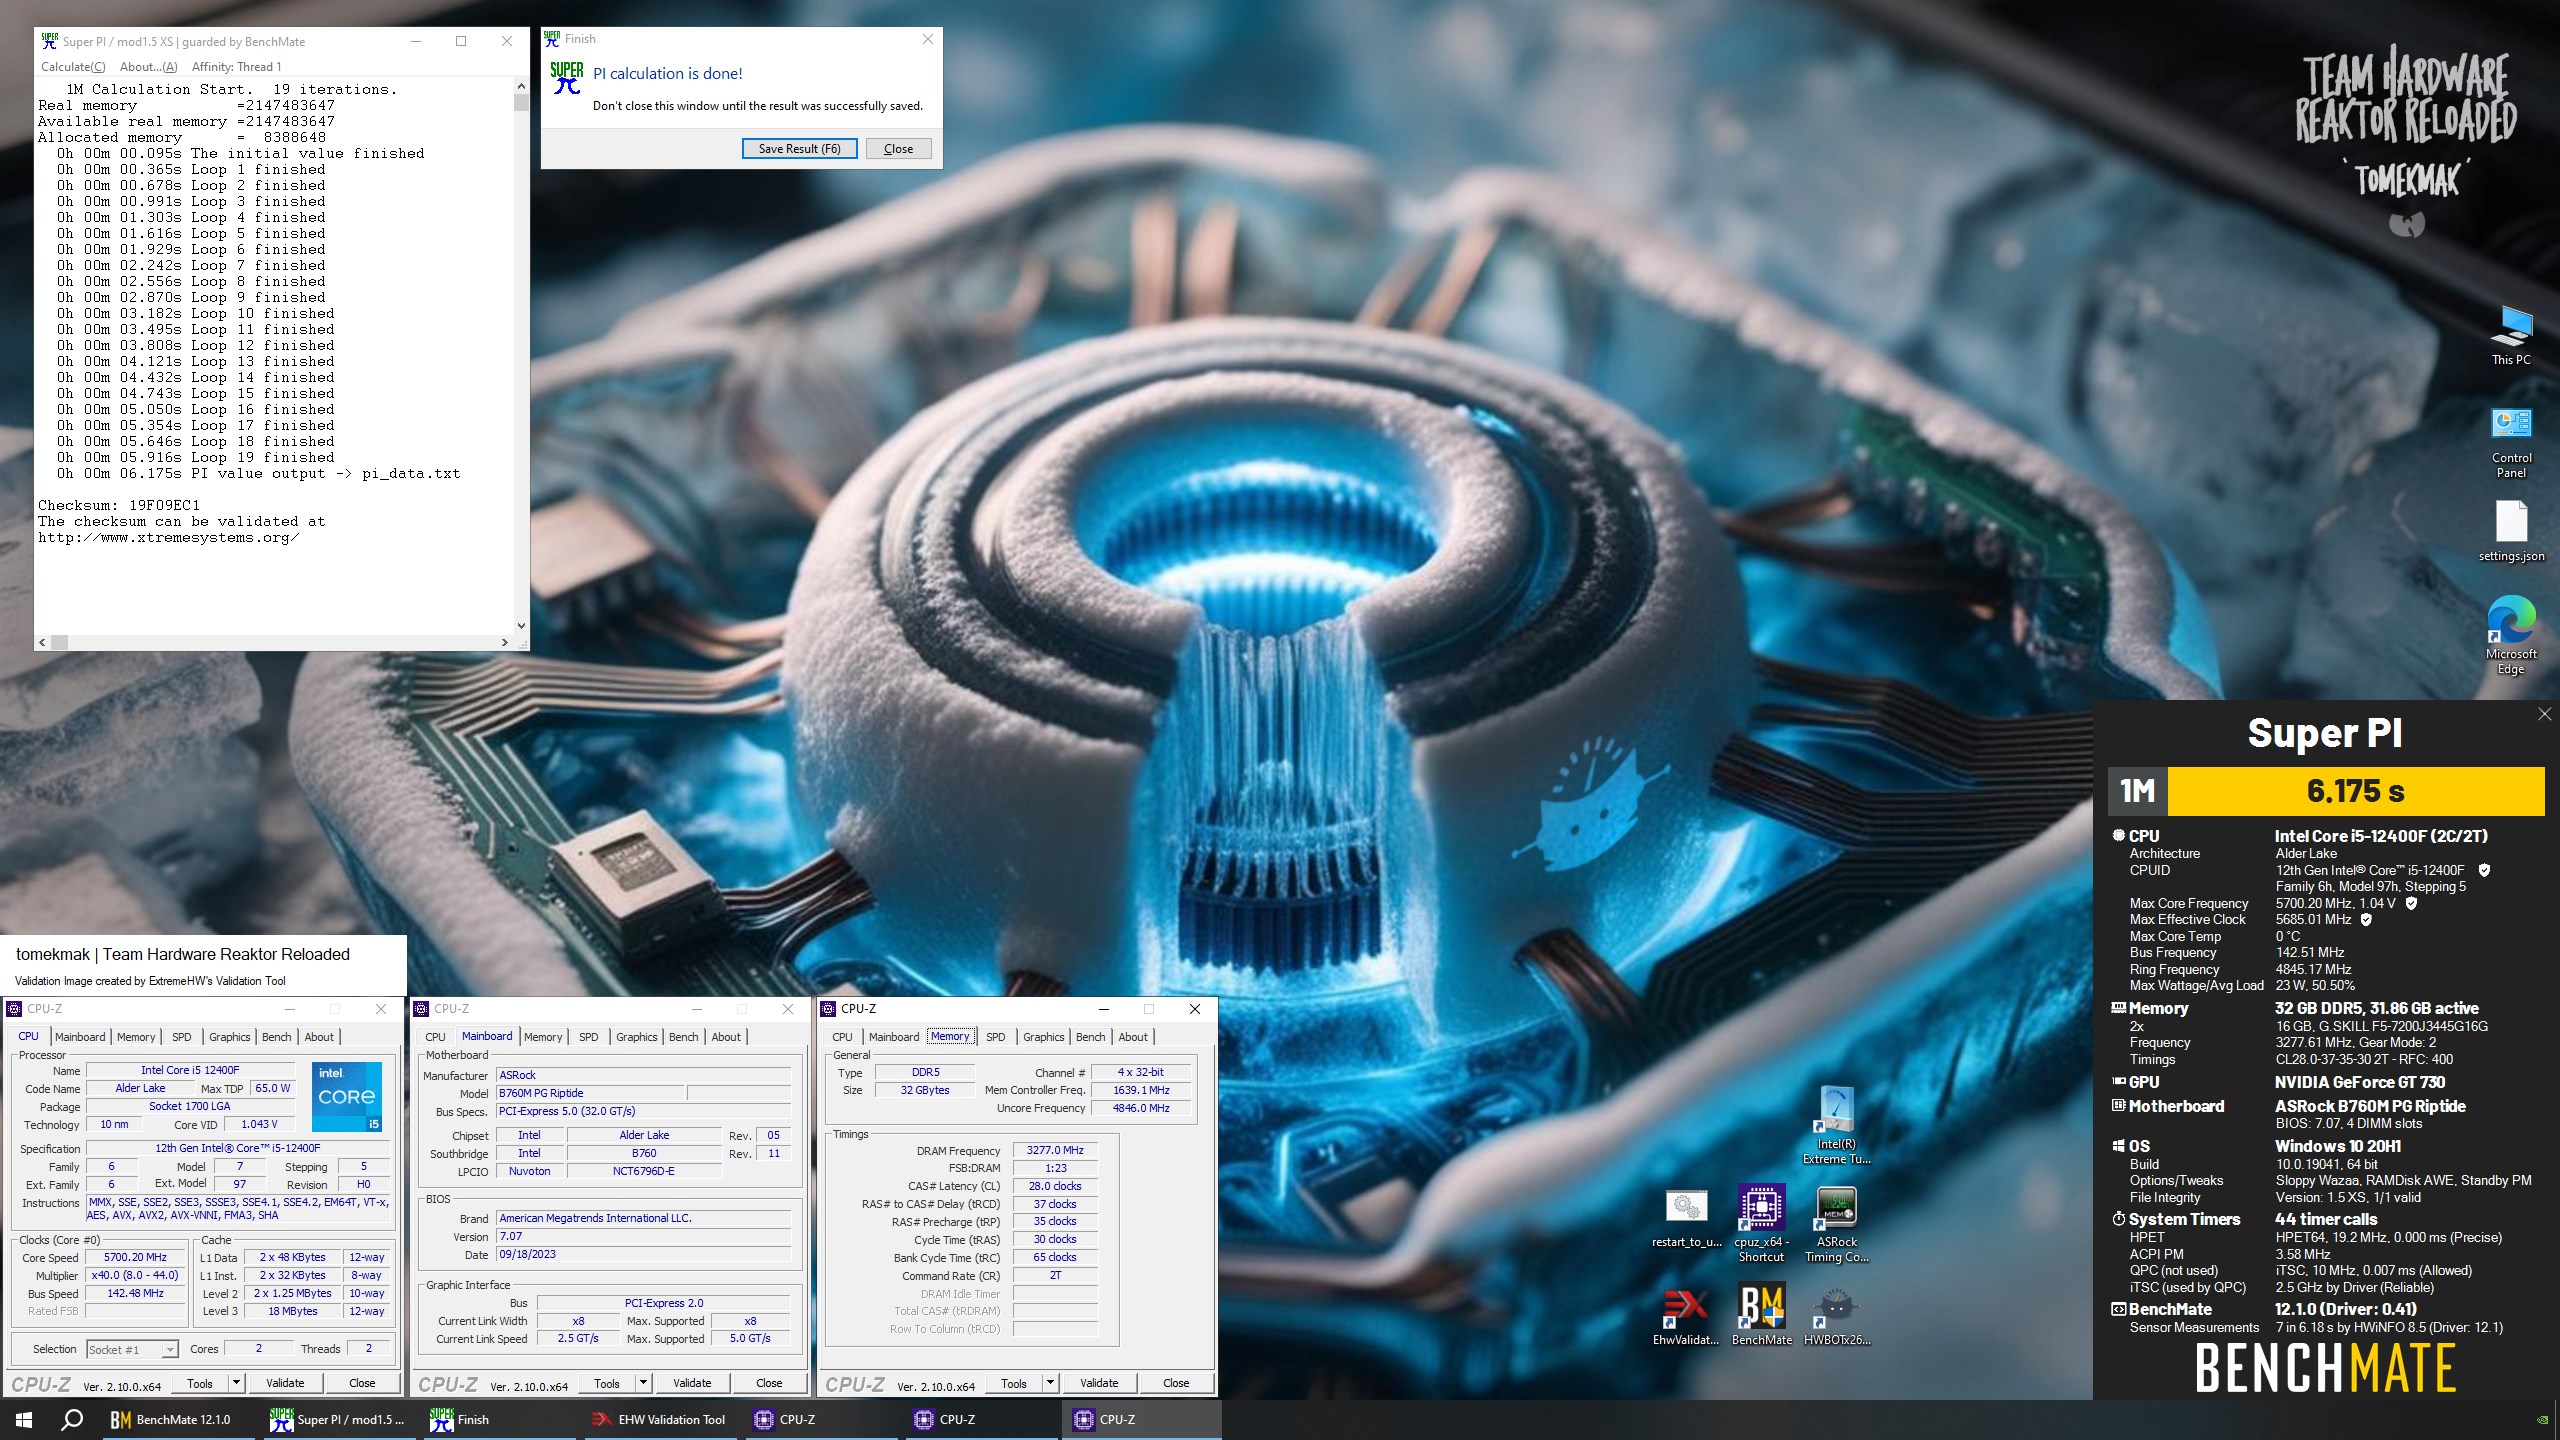Image resolution: width=2560 pixels, height=1440 pixels.
Task: Click Core Speed value 5700.20 MHz field
Action: pyautogui.click(x=136, y=1258)
